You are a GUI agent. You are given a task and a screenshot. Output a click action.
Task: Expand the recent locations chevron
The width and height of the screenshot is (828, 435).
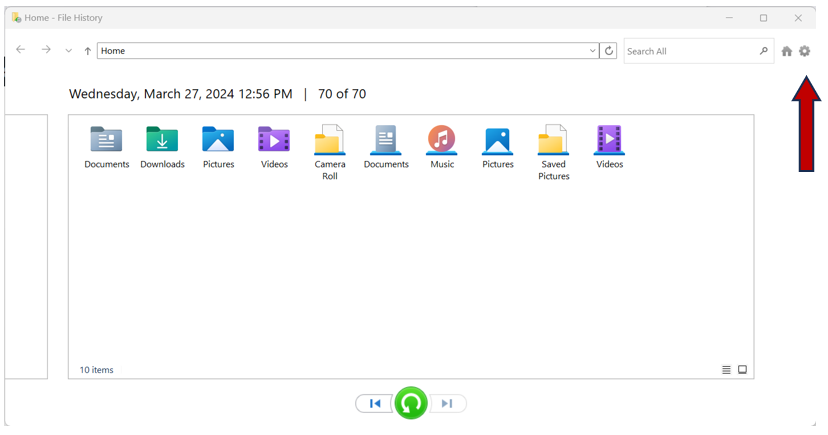tap(68, 51)
